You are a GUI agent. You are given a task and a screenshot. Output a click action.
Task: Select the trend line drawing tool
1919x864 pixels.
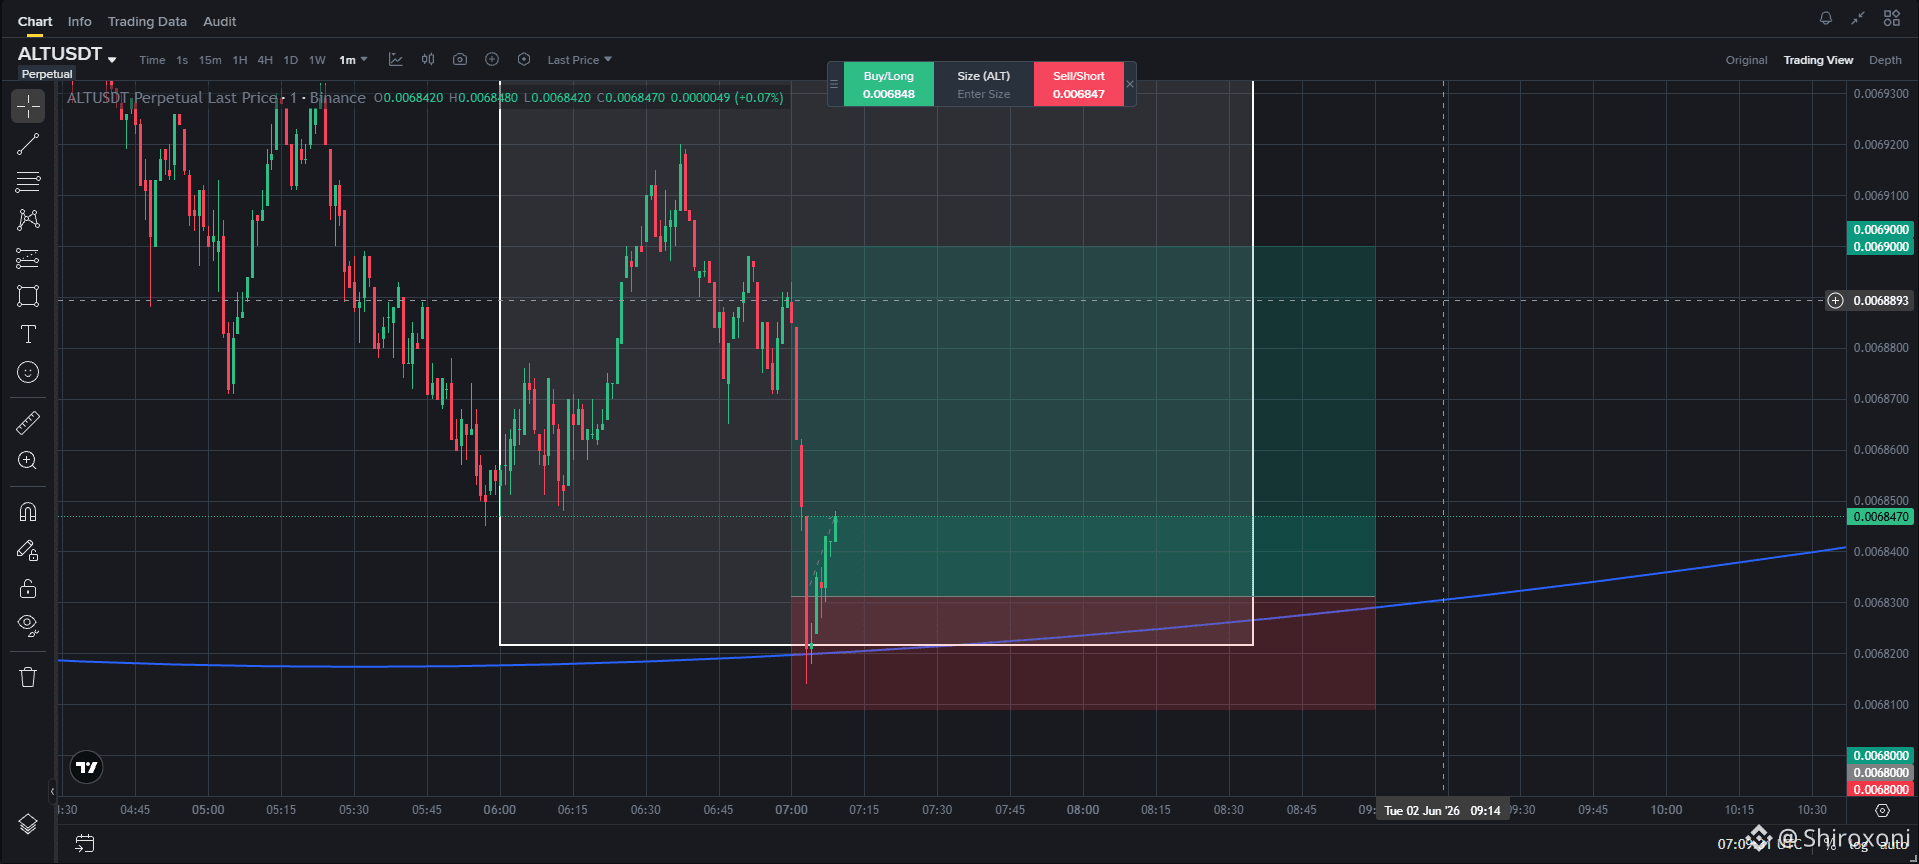coord(28,144)
